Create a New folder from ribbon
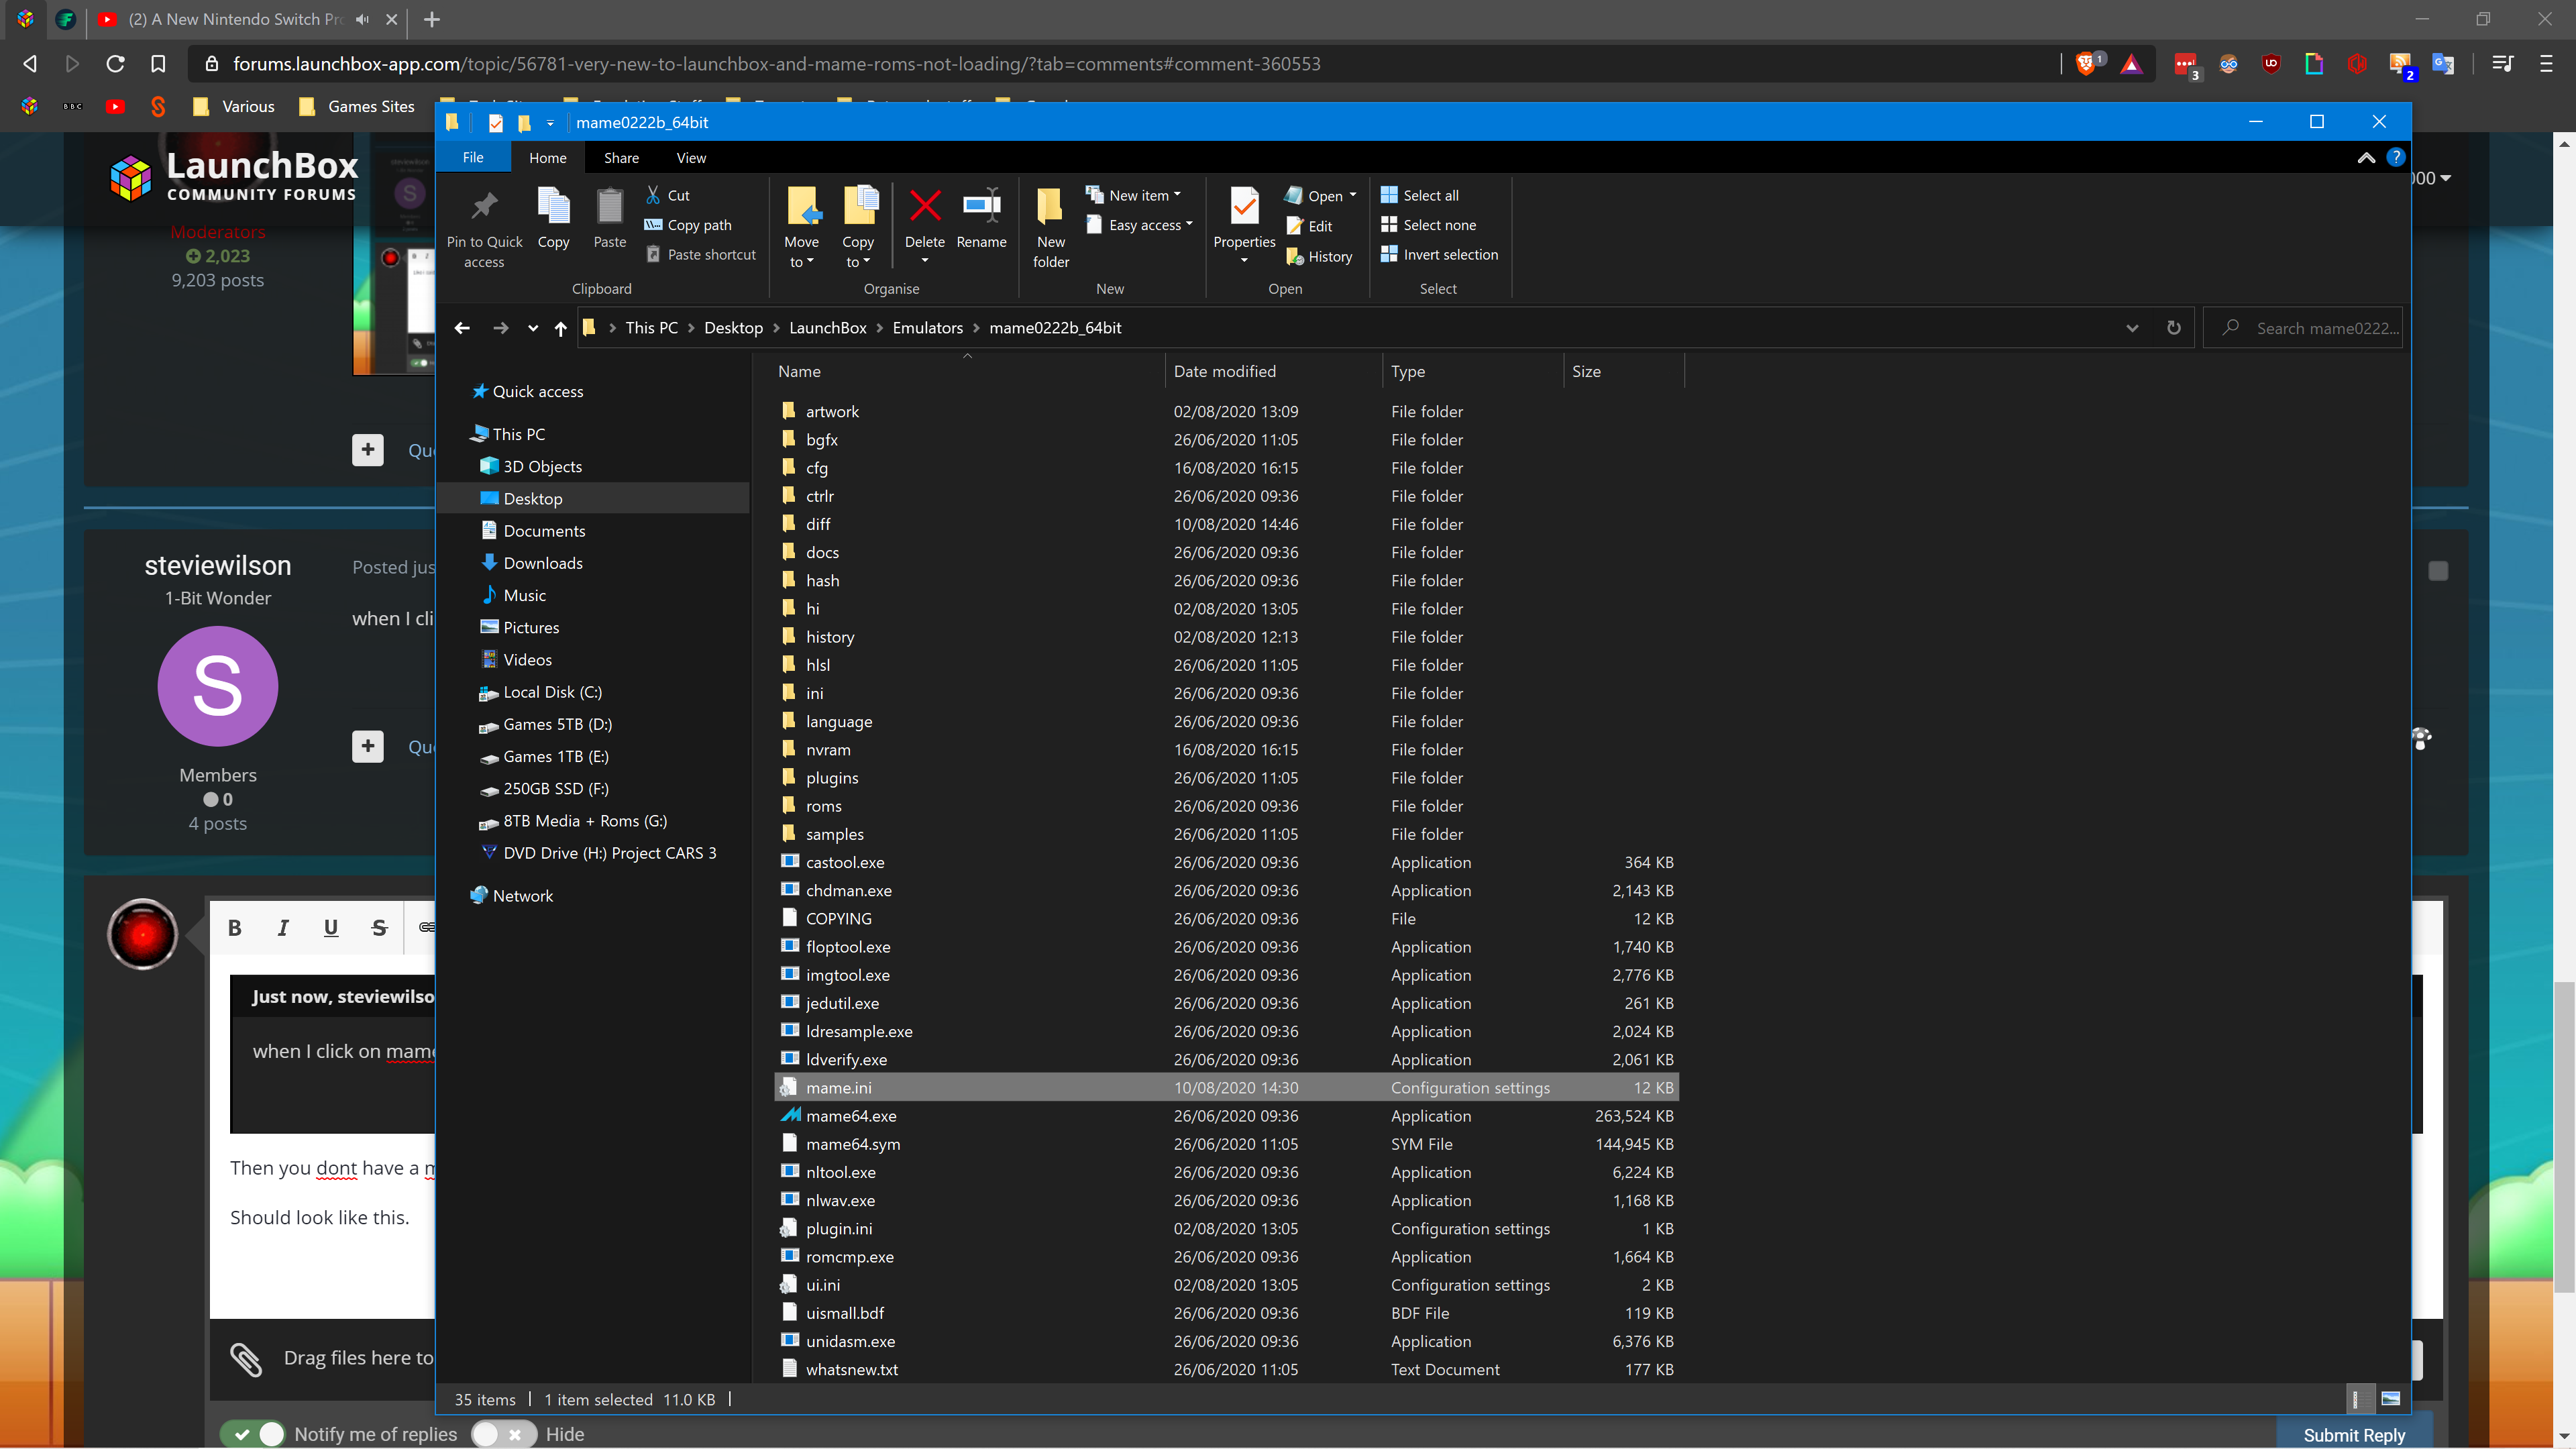 1050,228
